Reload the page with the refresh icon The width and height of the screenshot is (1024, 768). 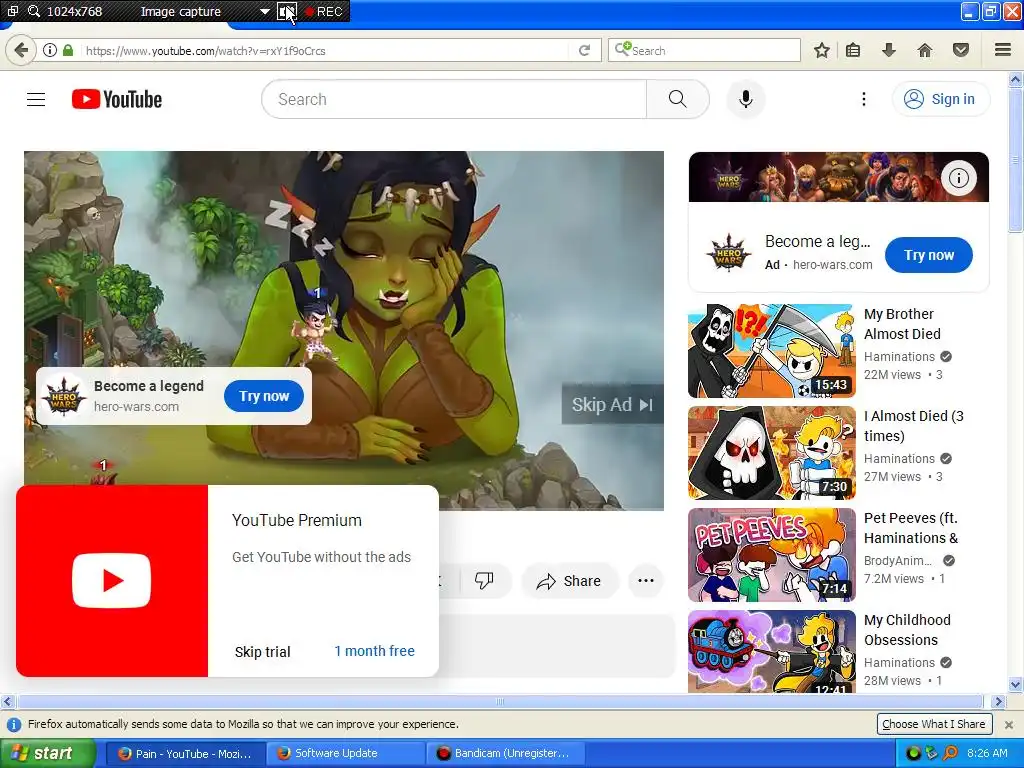coord(584,50)
